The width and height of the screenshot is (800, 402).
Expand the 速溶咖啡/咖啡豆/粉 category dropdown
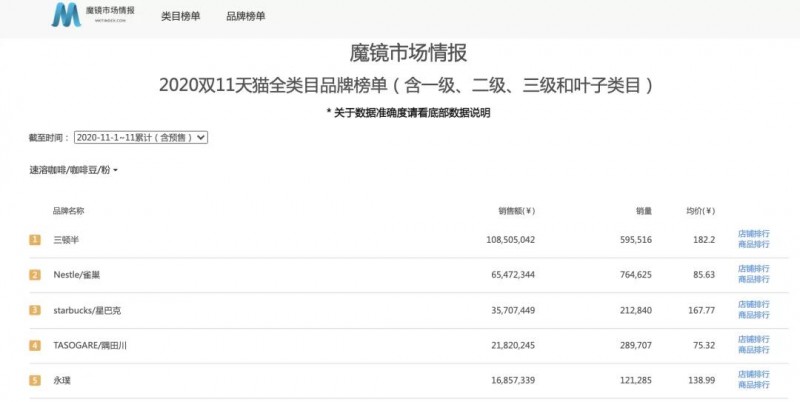(x=73, y=170)
